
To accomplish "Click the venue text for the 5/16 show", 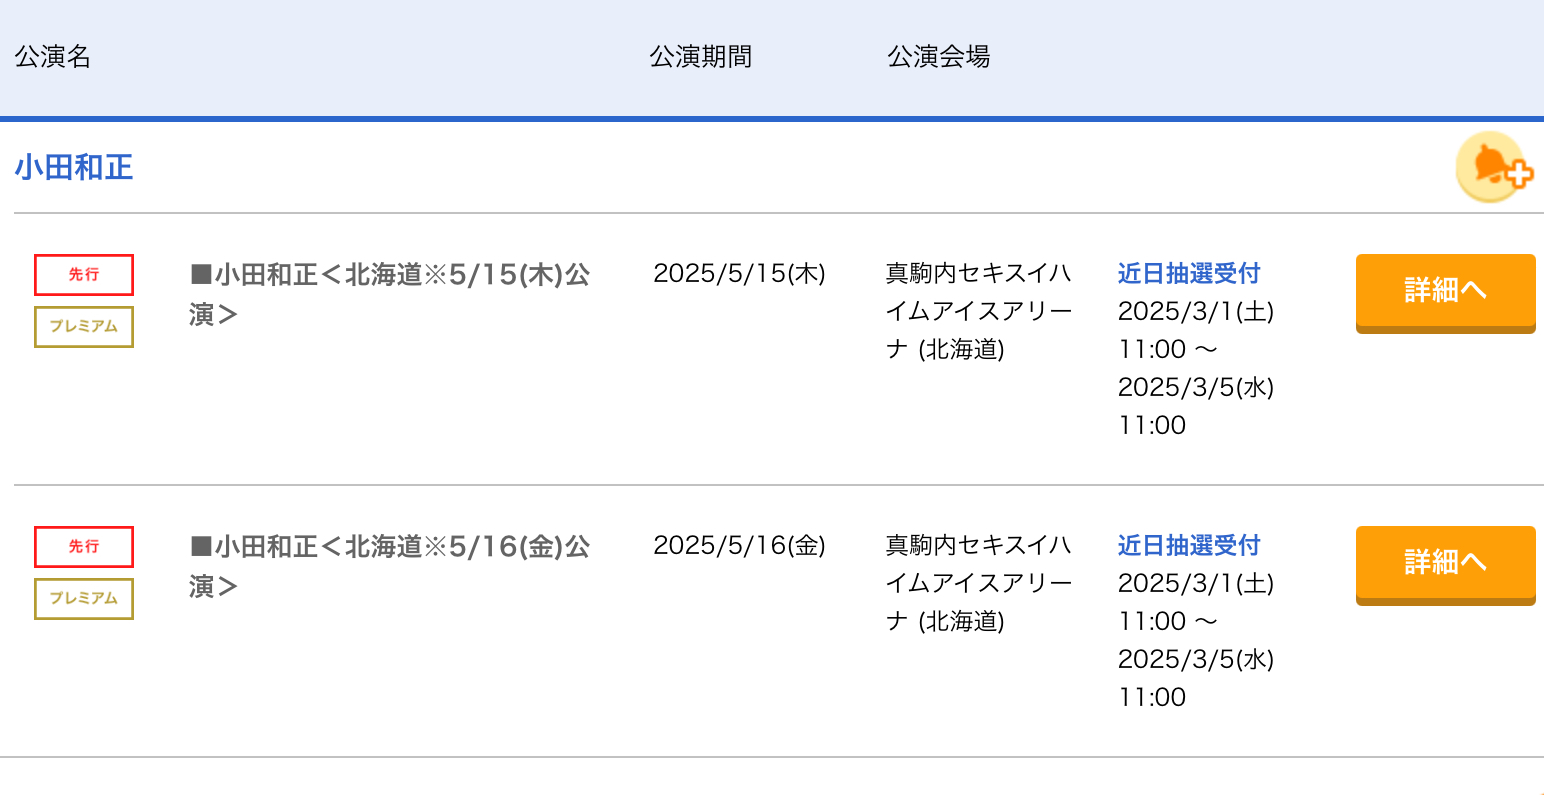I will pyautogui.click(x=978, y=583).
